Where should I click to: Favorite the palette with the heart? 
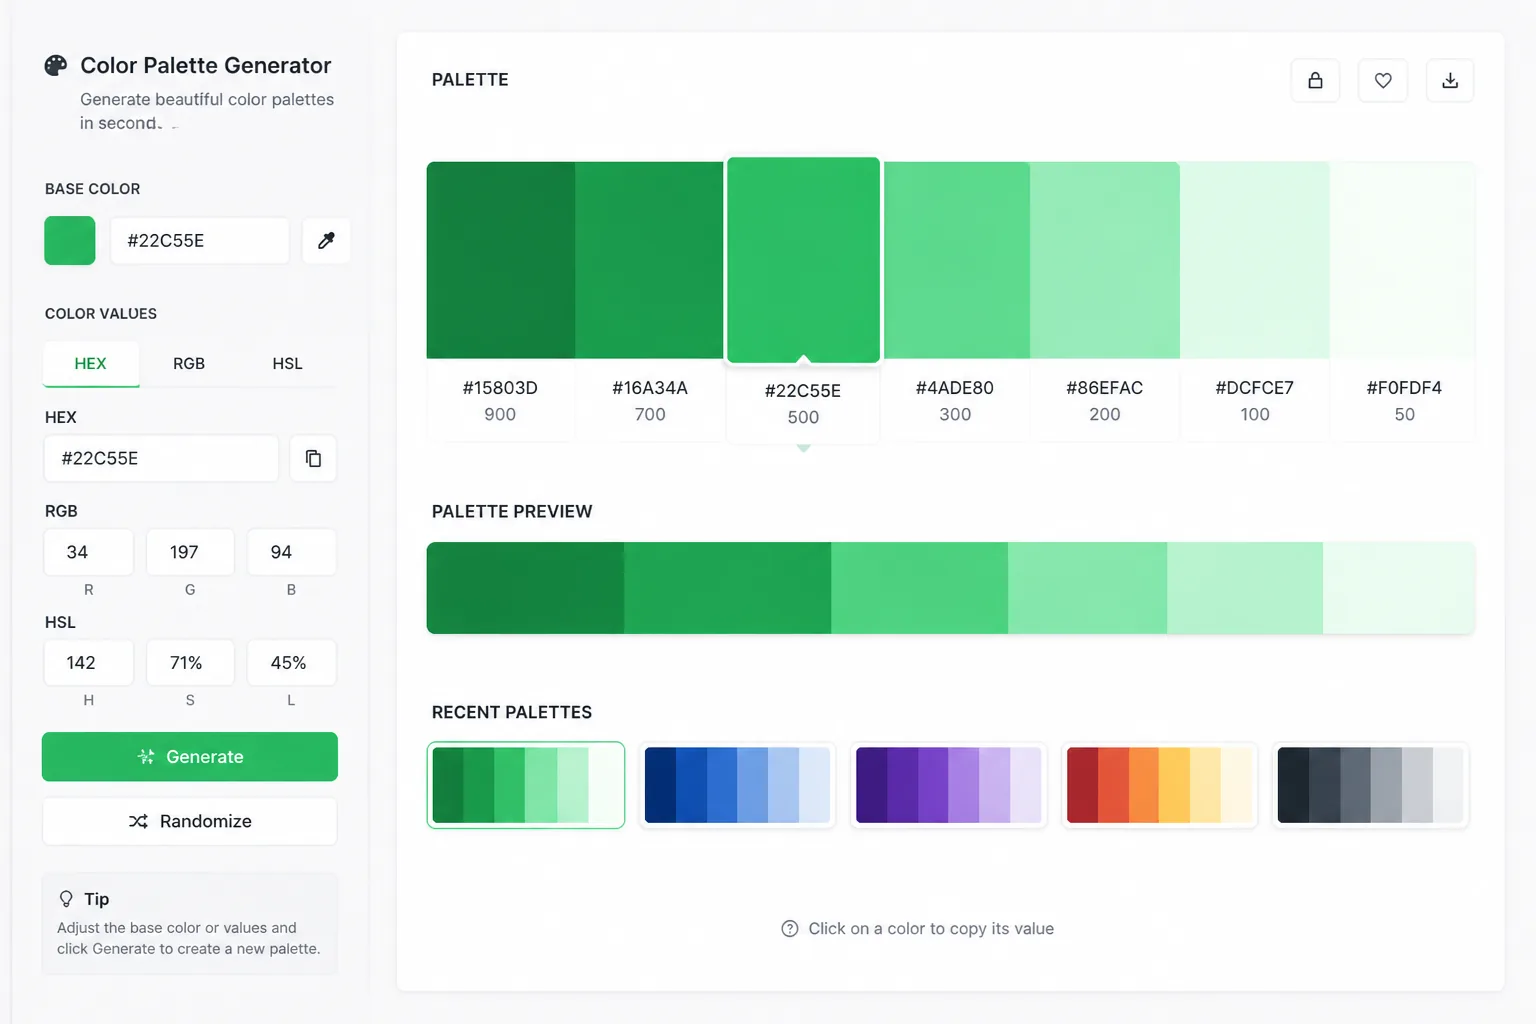pos(1383,80)
